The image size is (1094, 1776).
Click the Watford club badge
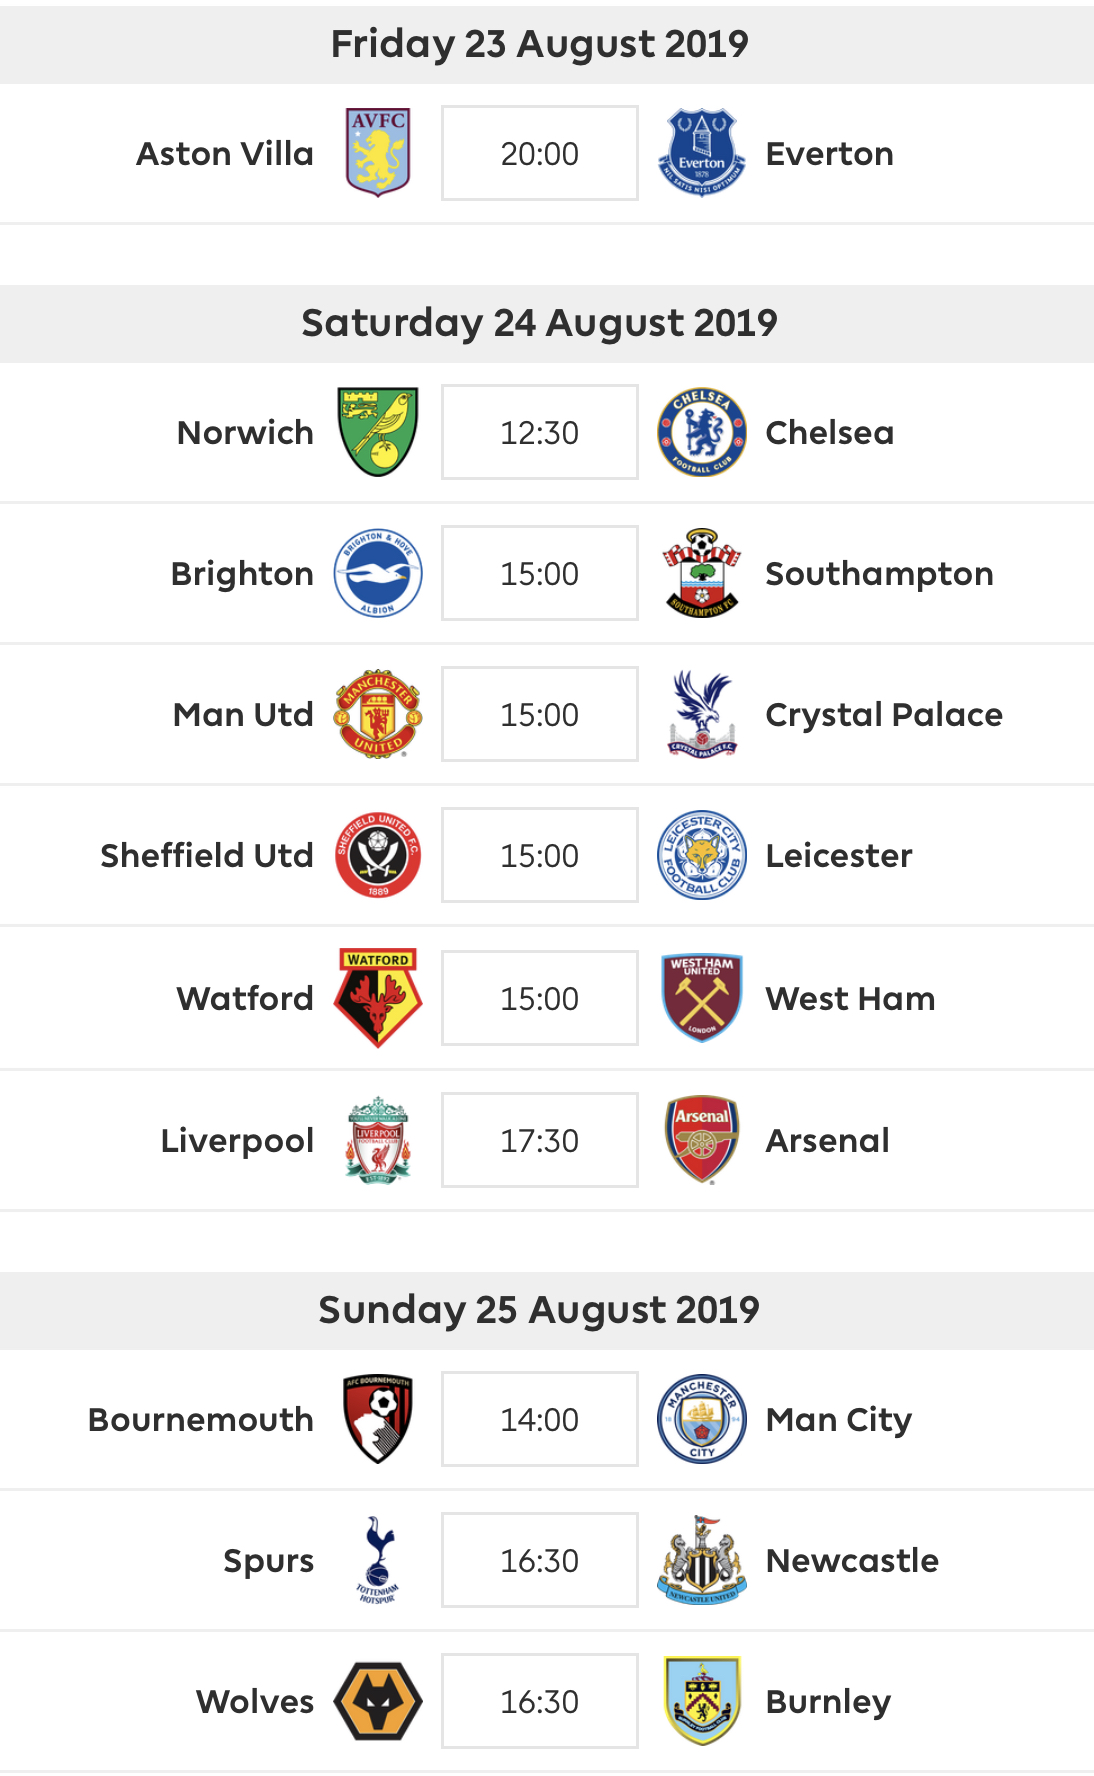pos(378,998)
